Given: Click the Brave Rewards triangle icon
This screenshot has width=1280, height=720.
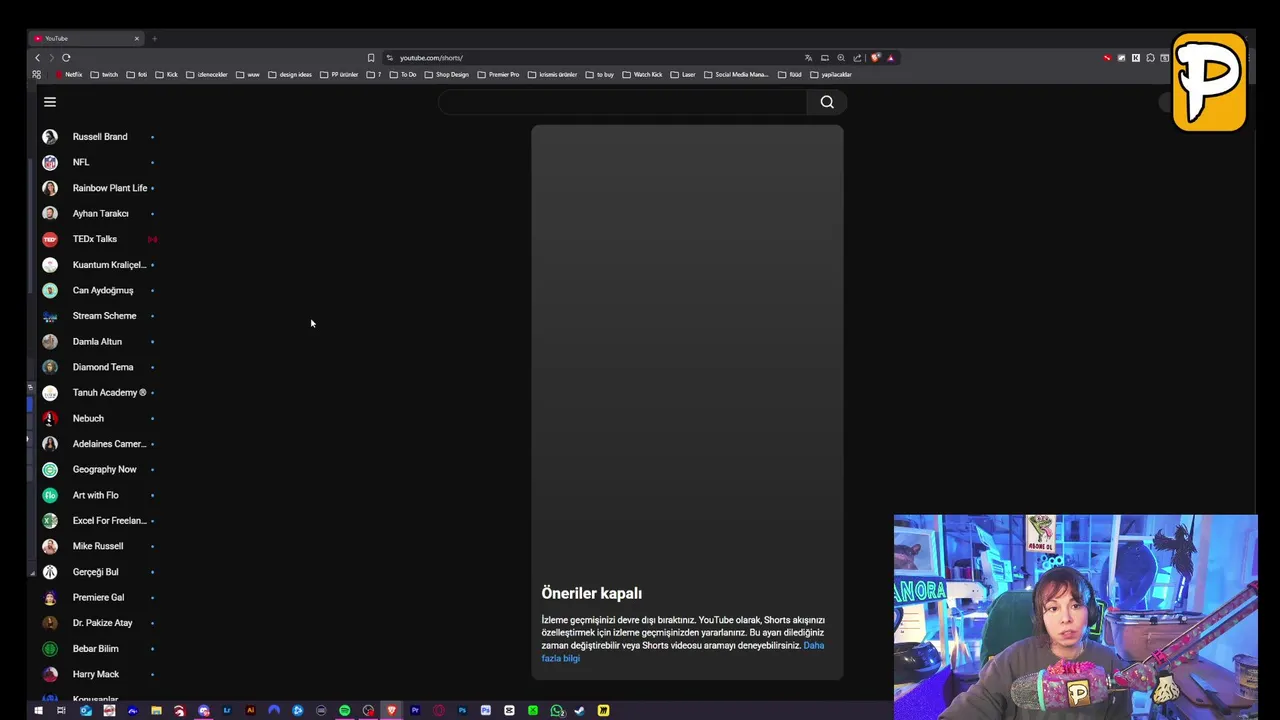Looking at the screenshot, I should coord(890,58).
